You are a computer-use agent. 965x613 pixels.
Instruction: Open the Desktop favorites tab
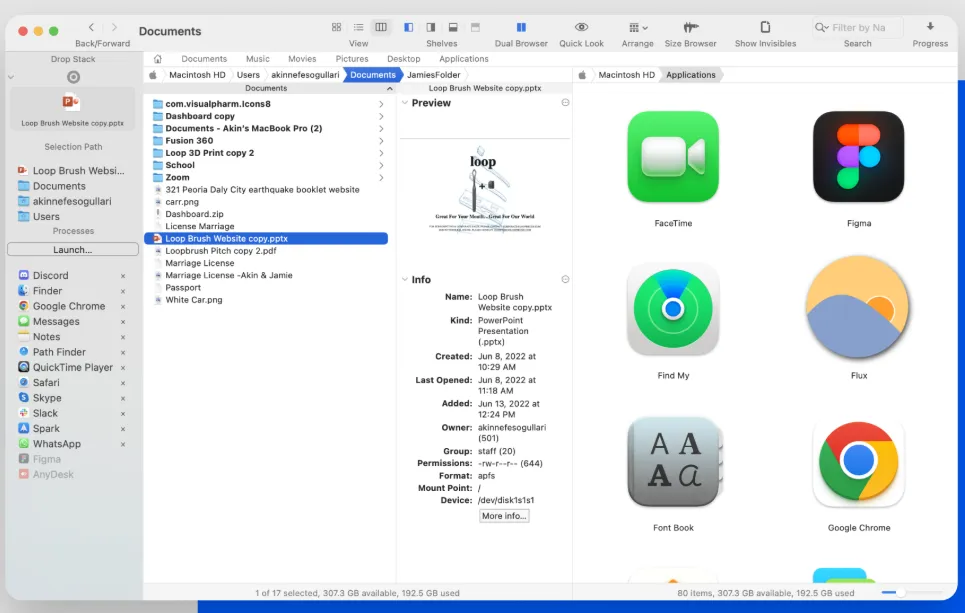tap(403, 59)
